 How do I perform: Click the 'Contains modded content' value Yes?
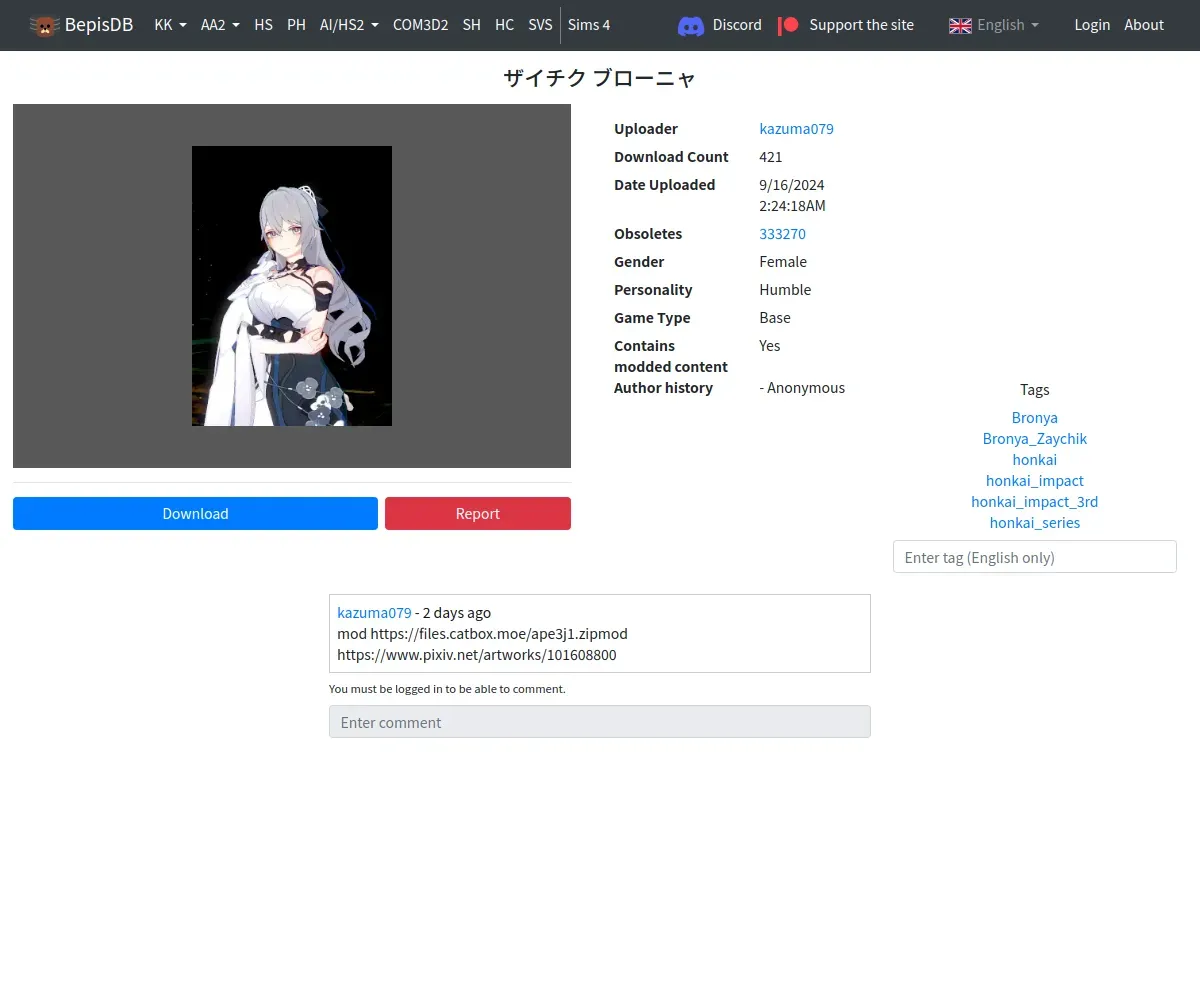tap(770, 346)
